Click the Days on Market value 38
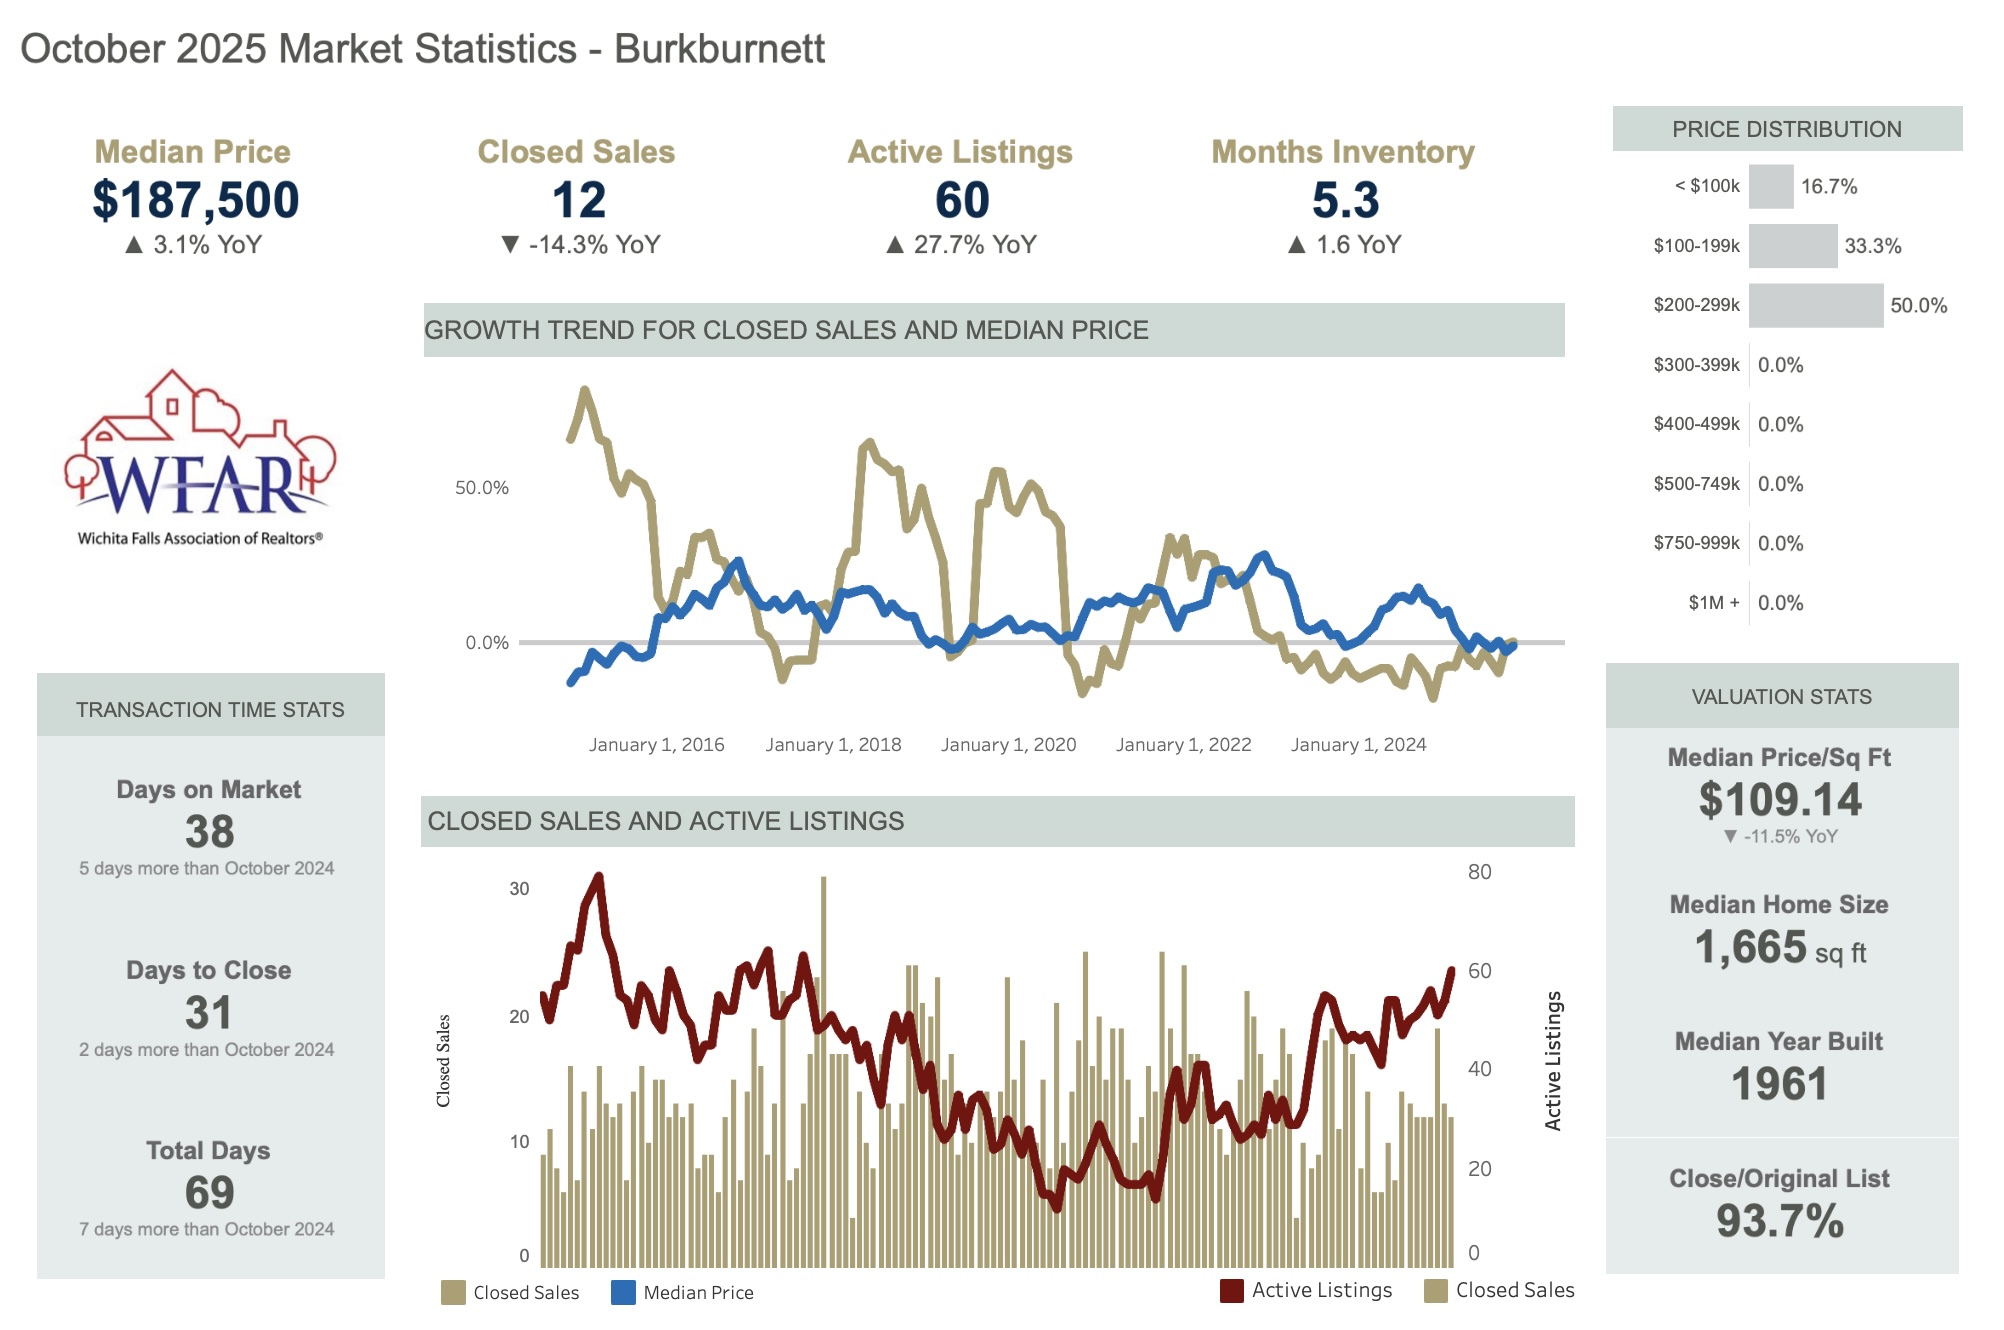The height and width of the screenshot is (1330, 2004). click(x=209, y=831)
